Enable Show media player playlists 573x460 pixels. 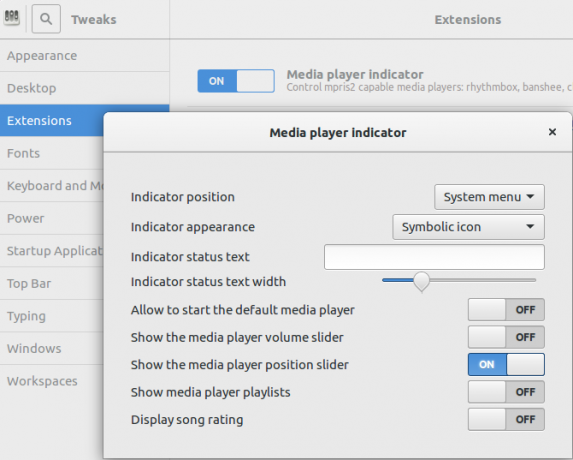tap(506, 392)
